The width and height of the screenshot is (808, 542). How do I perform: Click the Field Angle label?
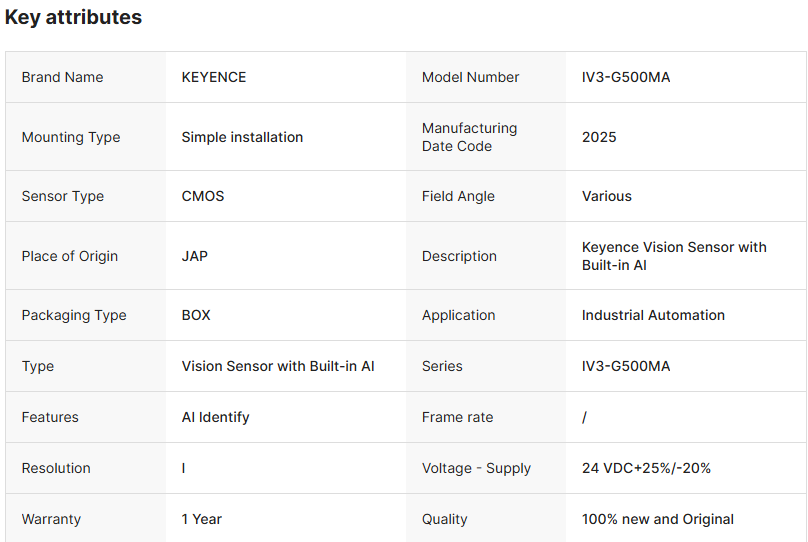coord(458,196)
